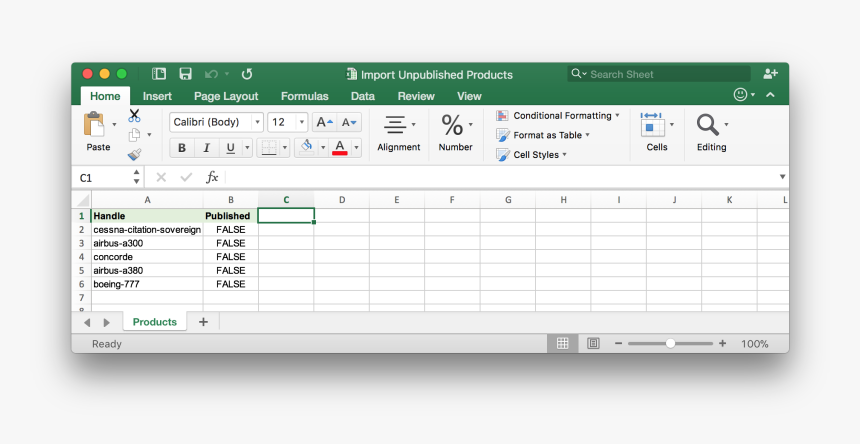
Task: Toggle Underline formatting
Action: pyautogui.click(x=231, y=148)
